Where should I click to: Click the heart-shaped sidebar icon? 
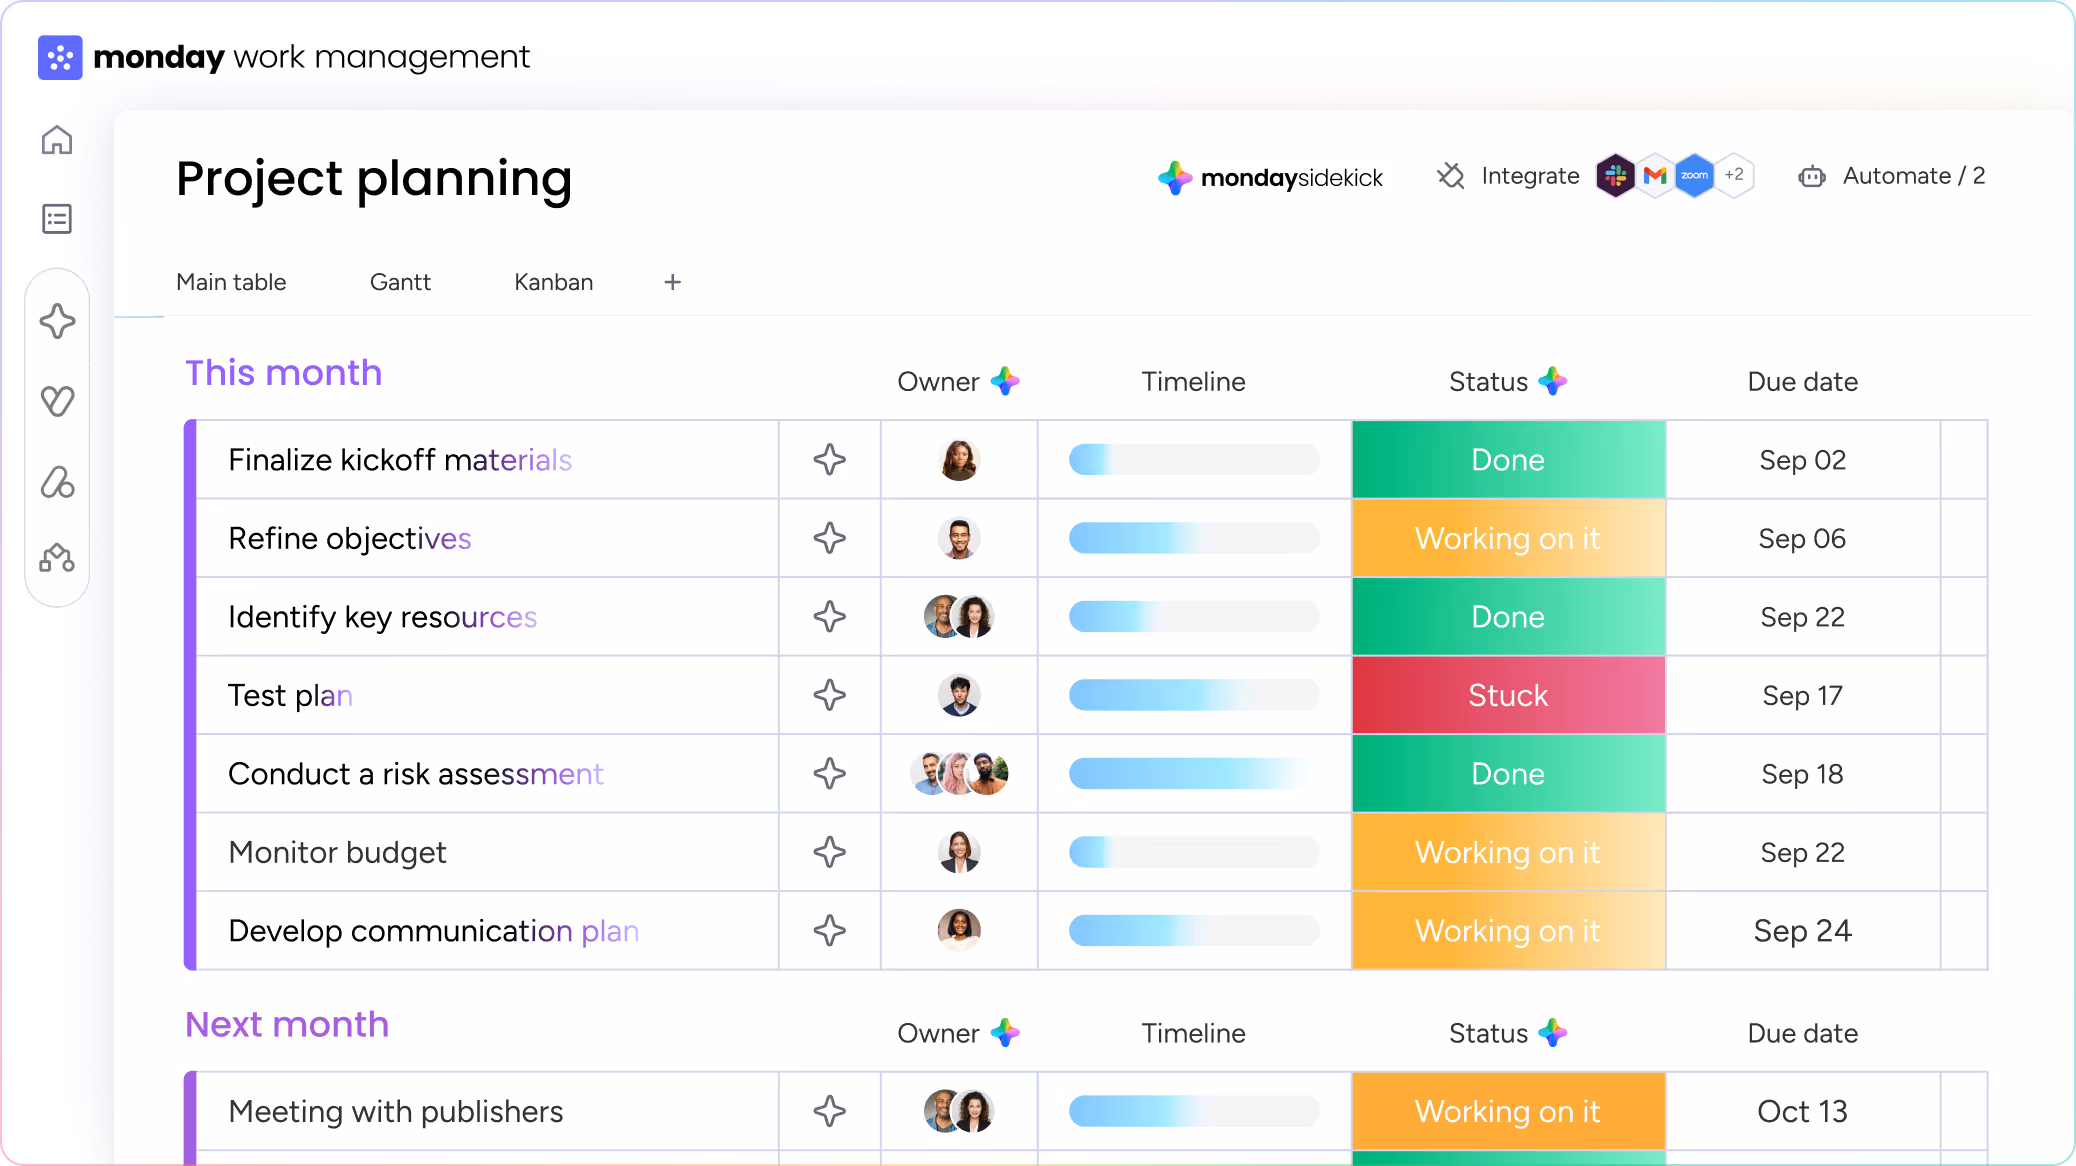click(x=57, y=401)
